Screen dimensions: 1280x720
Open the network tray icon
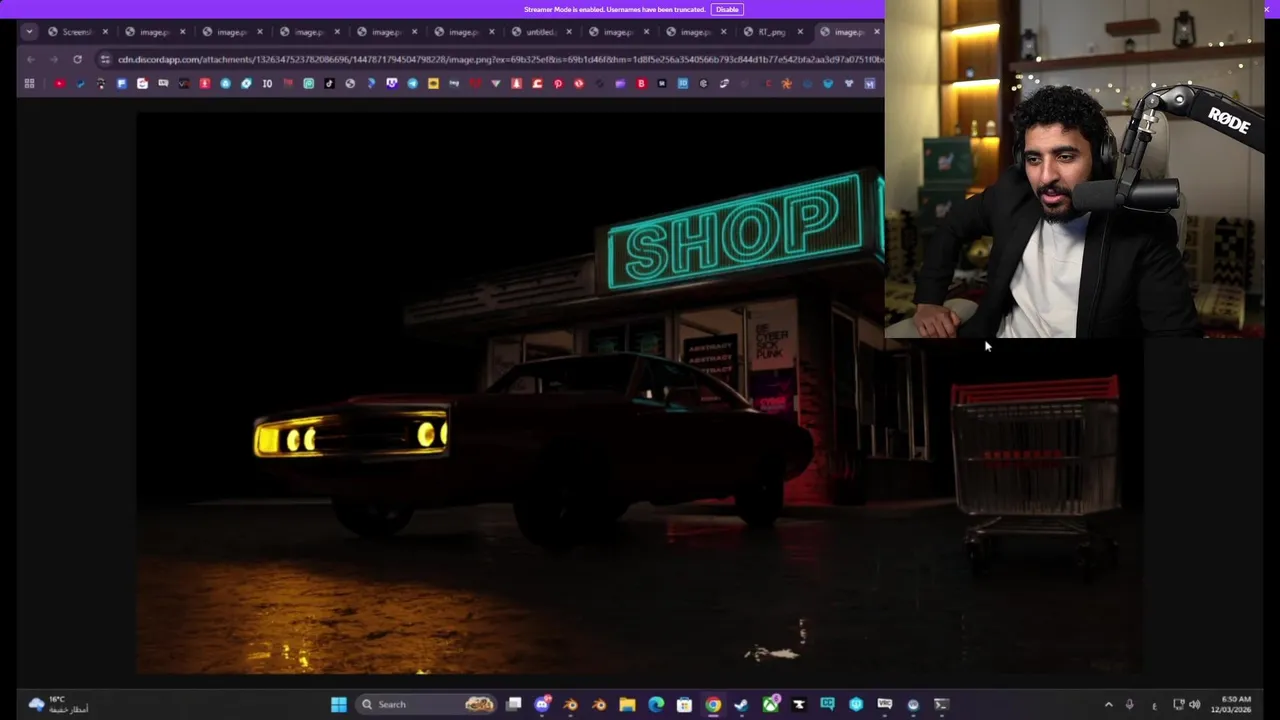pyautogui.click(x=1178, y=704)
